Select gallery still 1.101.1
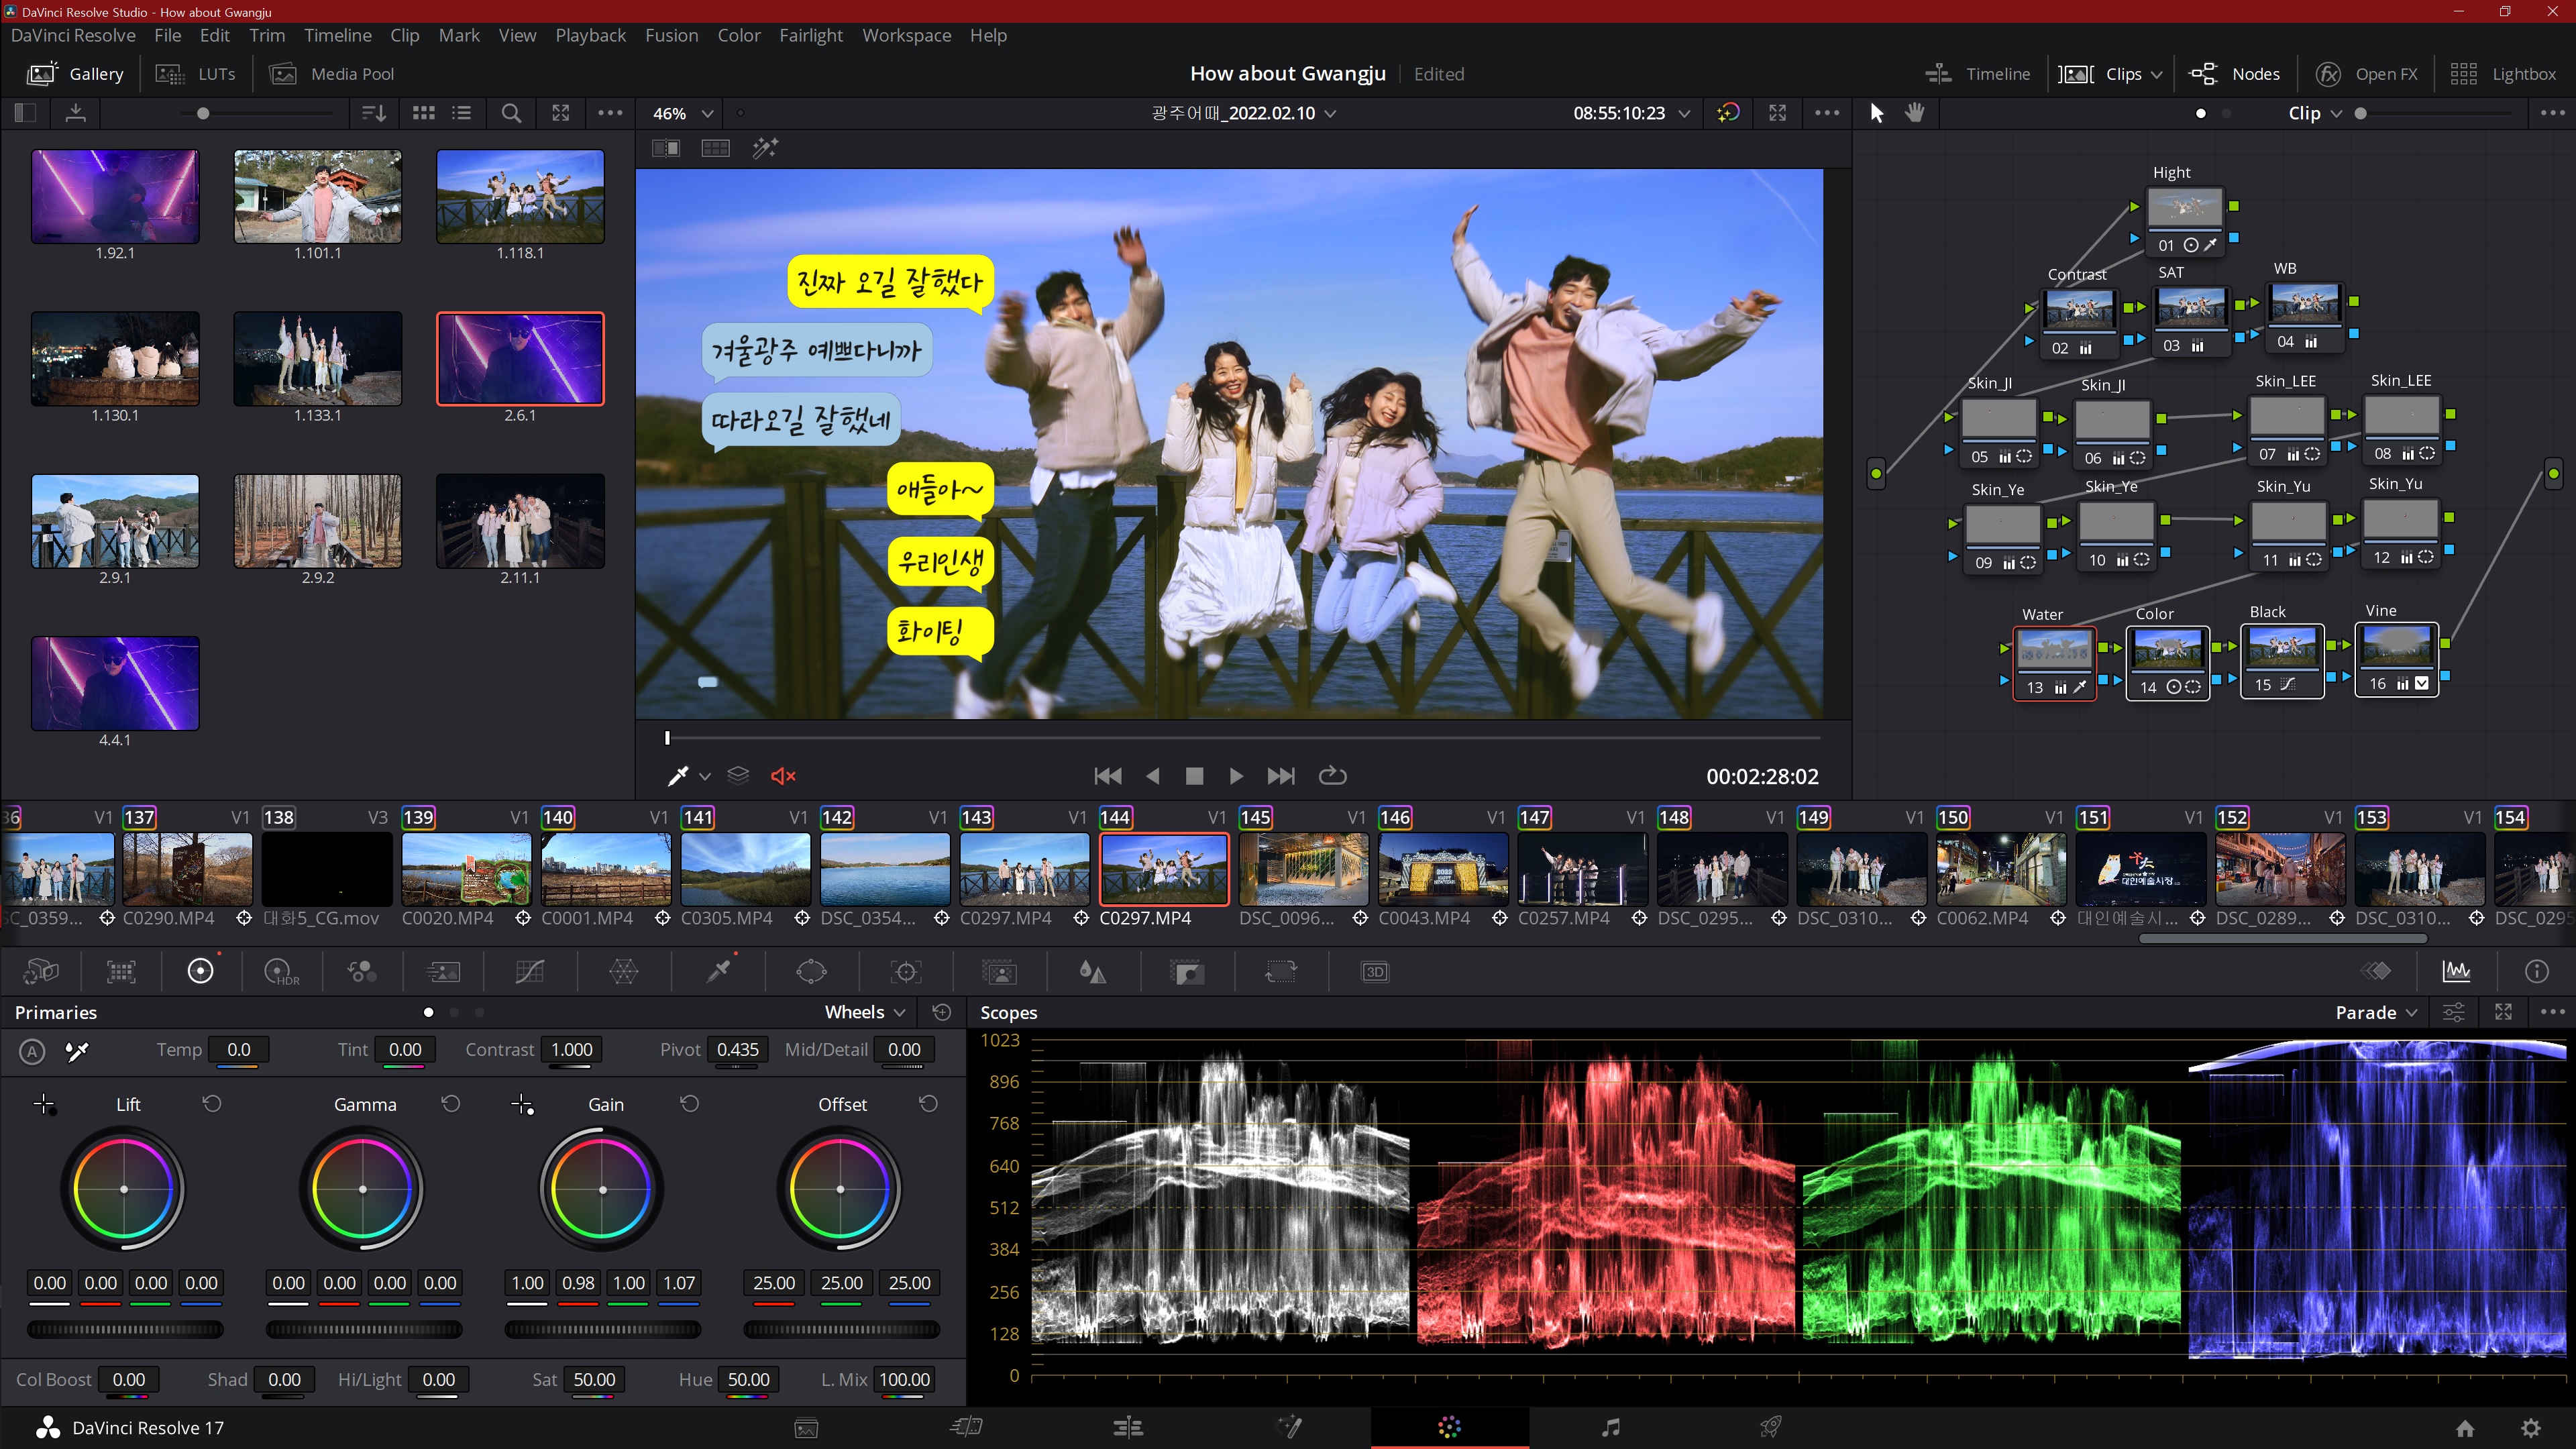The image size is (2576, 1449). tap(317, 197)
